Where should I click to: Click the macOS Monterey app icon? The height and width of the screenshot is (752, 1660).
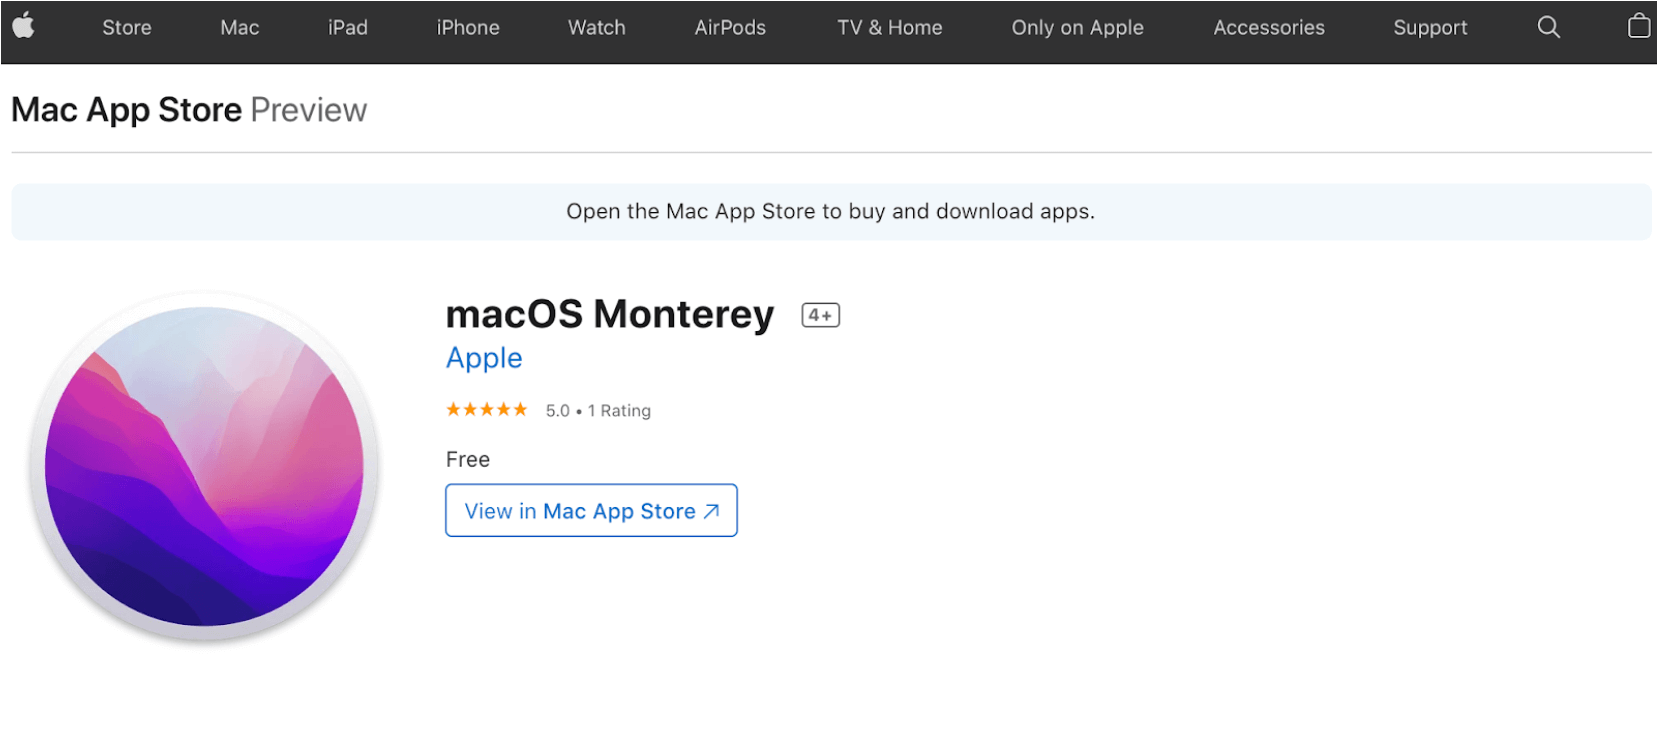[205, 467]
